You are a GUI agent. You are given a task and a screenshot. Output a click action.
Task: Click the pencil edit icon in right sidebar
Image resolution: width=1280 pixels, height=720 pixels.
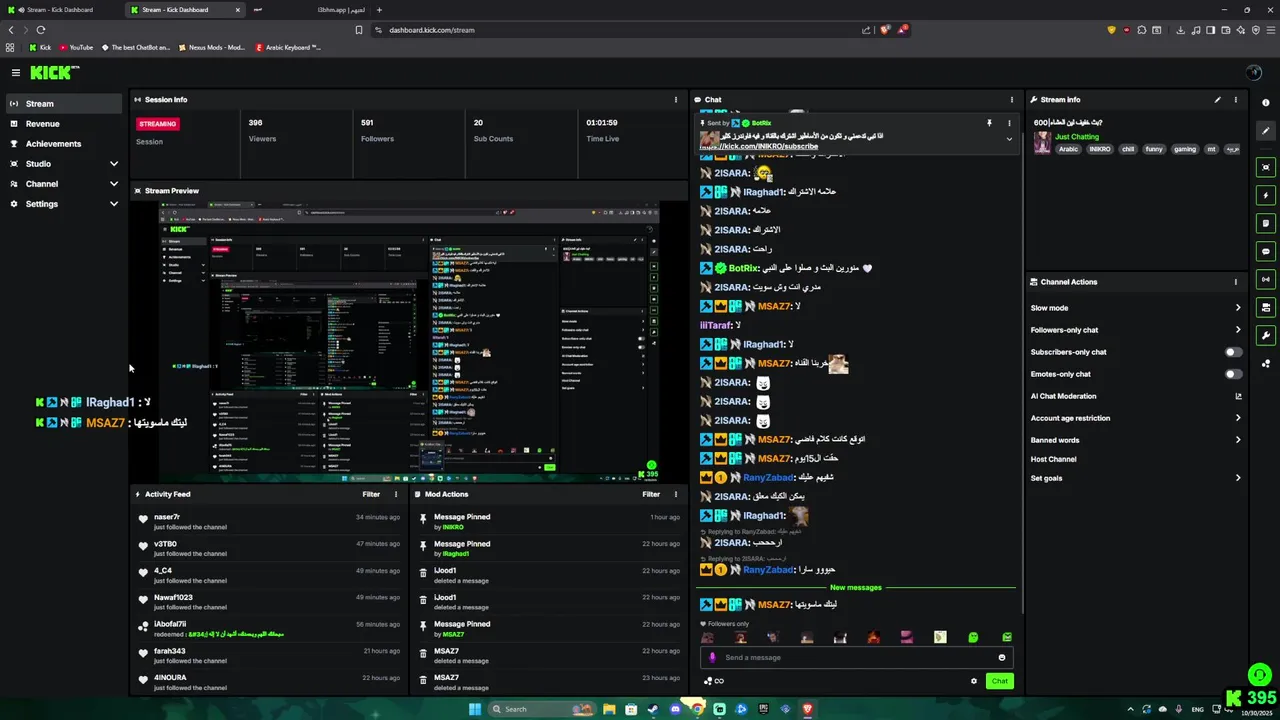click(1266, 131)
